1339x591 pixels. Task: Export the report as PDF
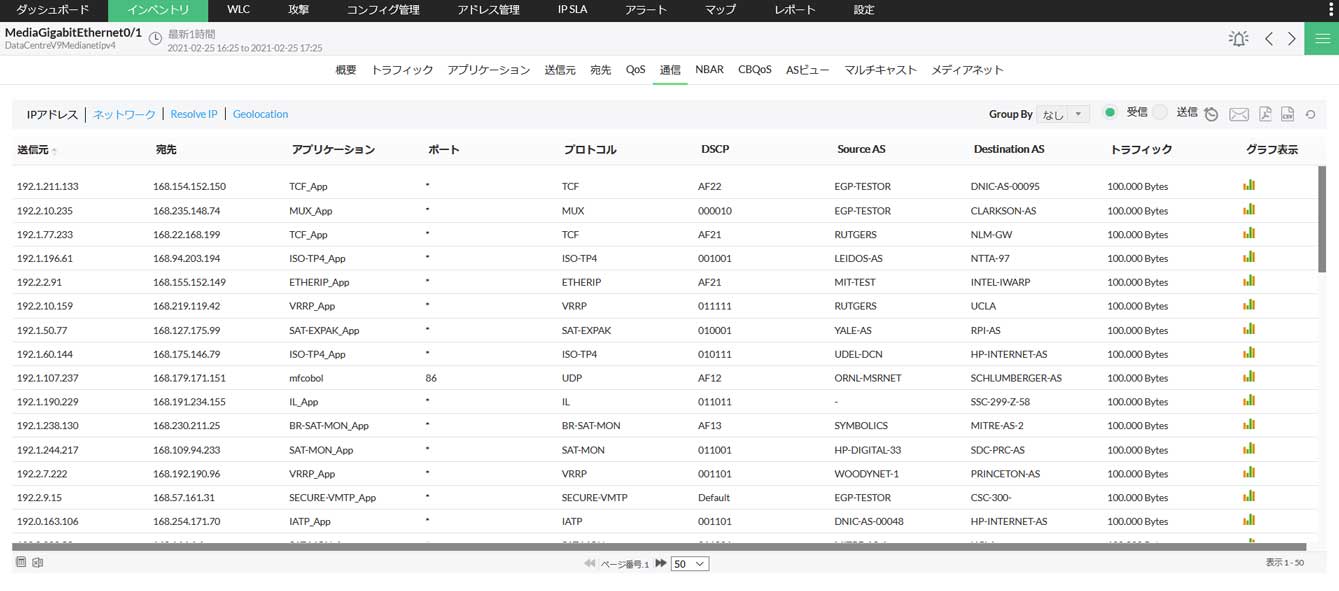[x=1265, y=114]
